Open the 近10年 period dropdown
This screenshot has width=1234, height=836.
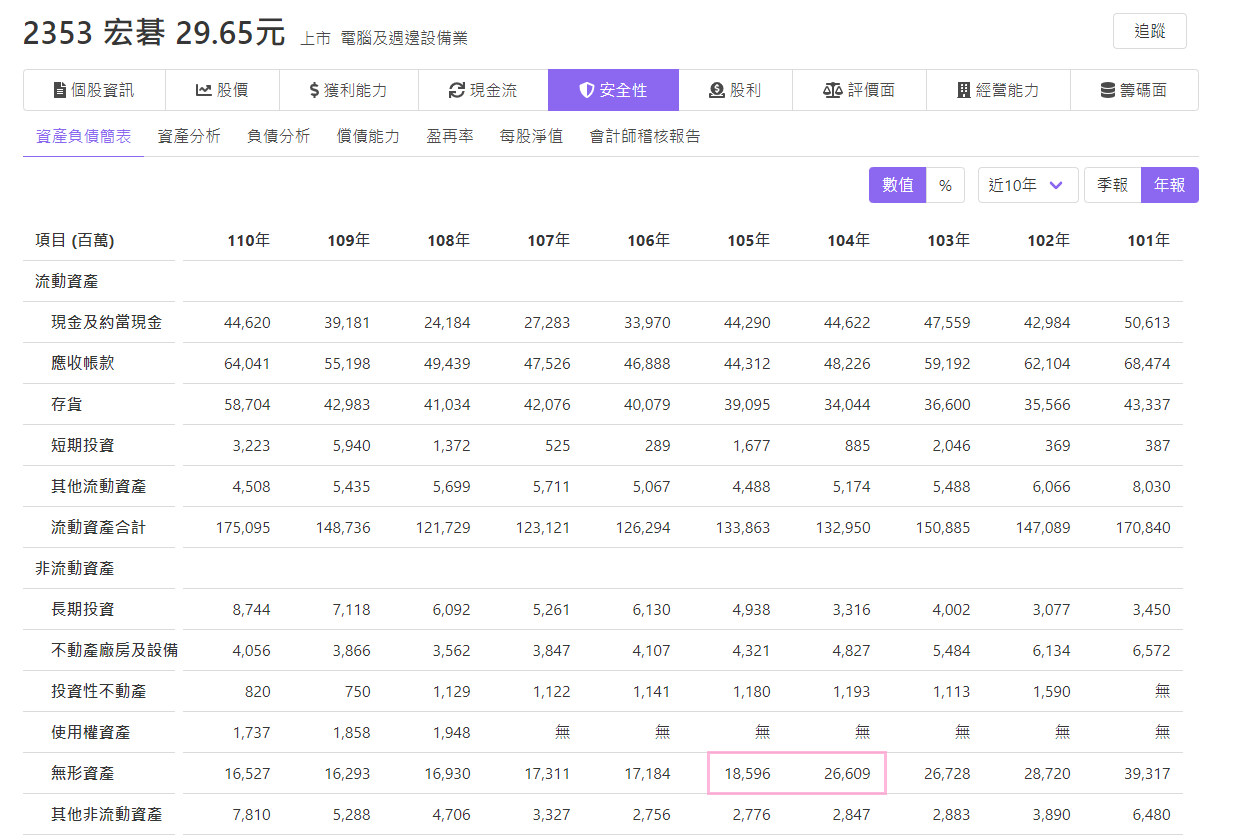tap(1028, 185)
